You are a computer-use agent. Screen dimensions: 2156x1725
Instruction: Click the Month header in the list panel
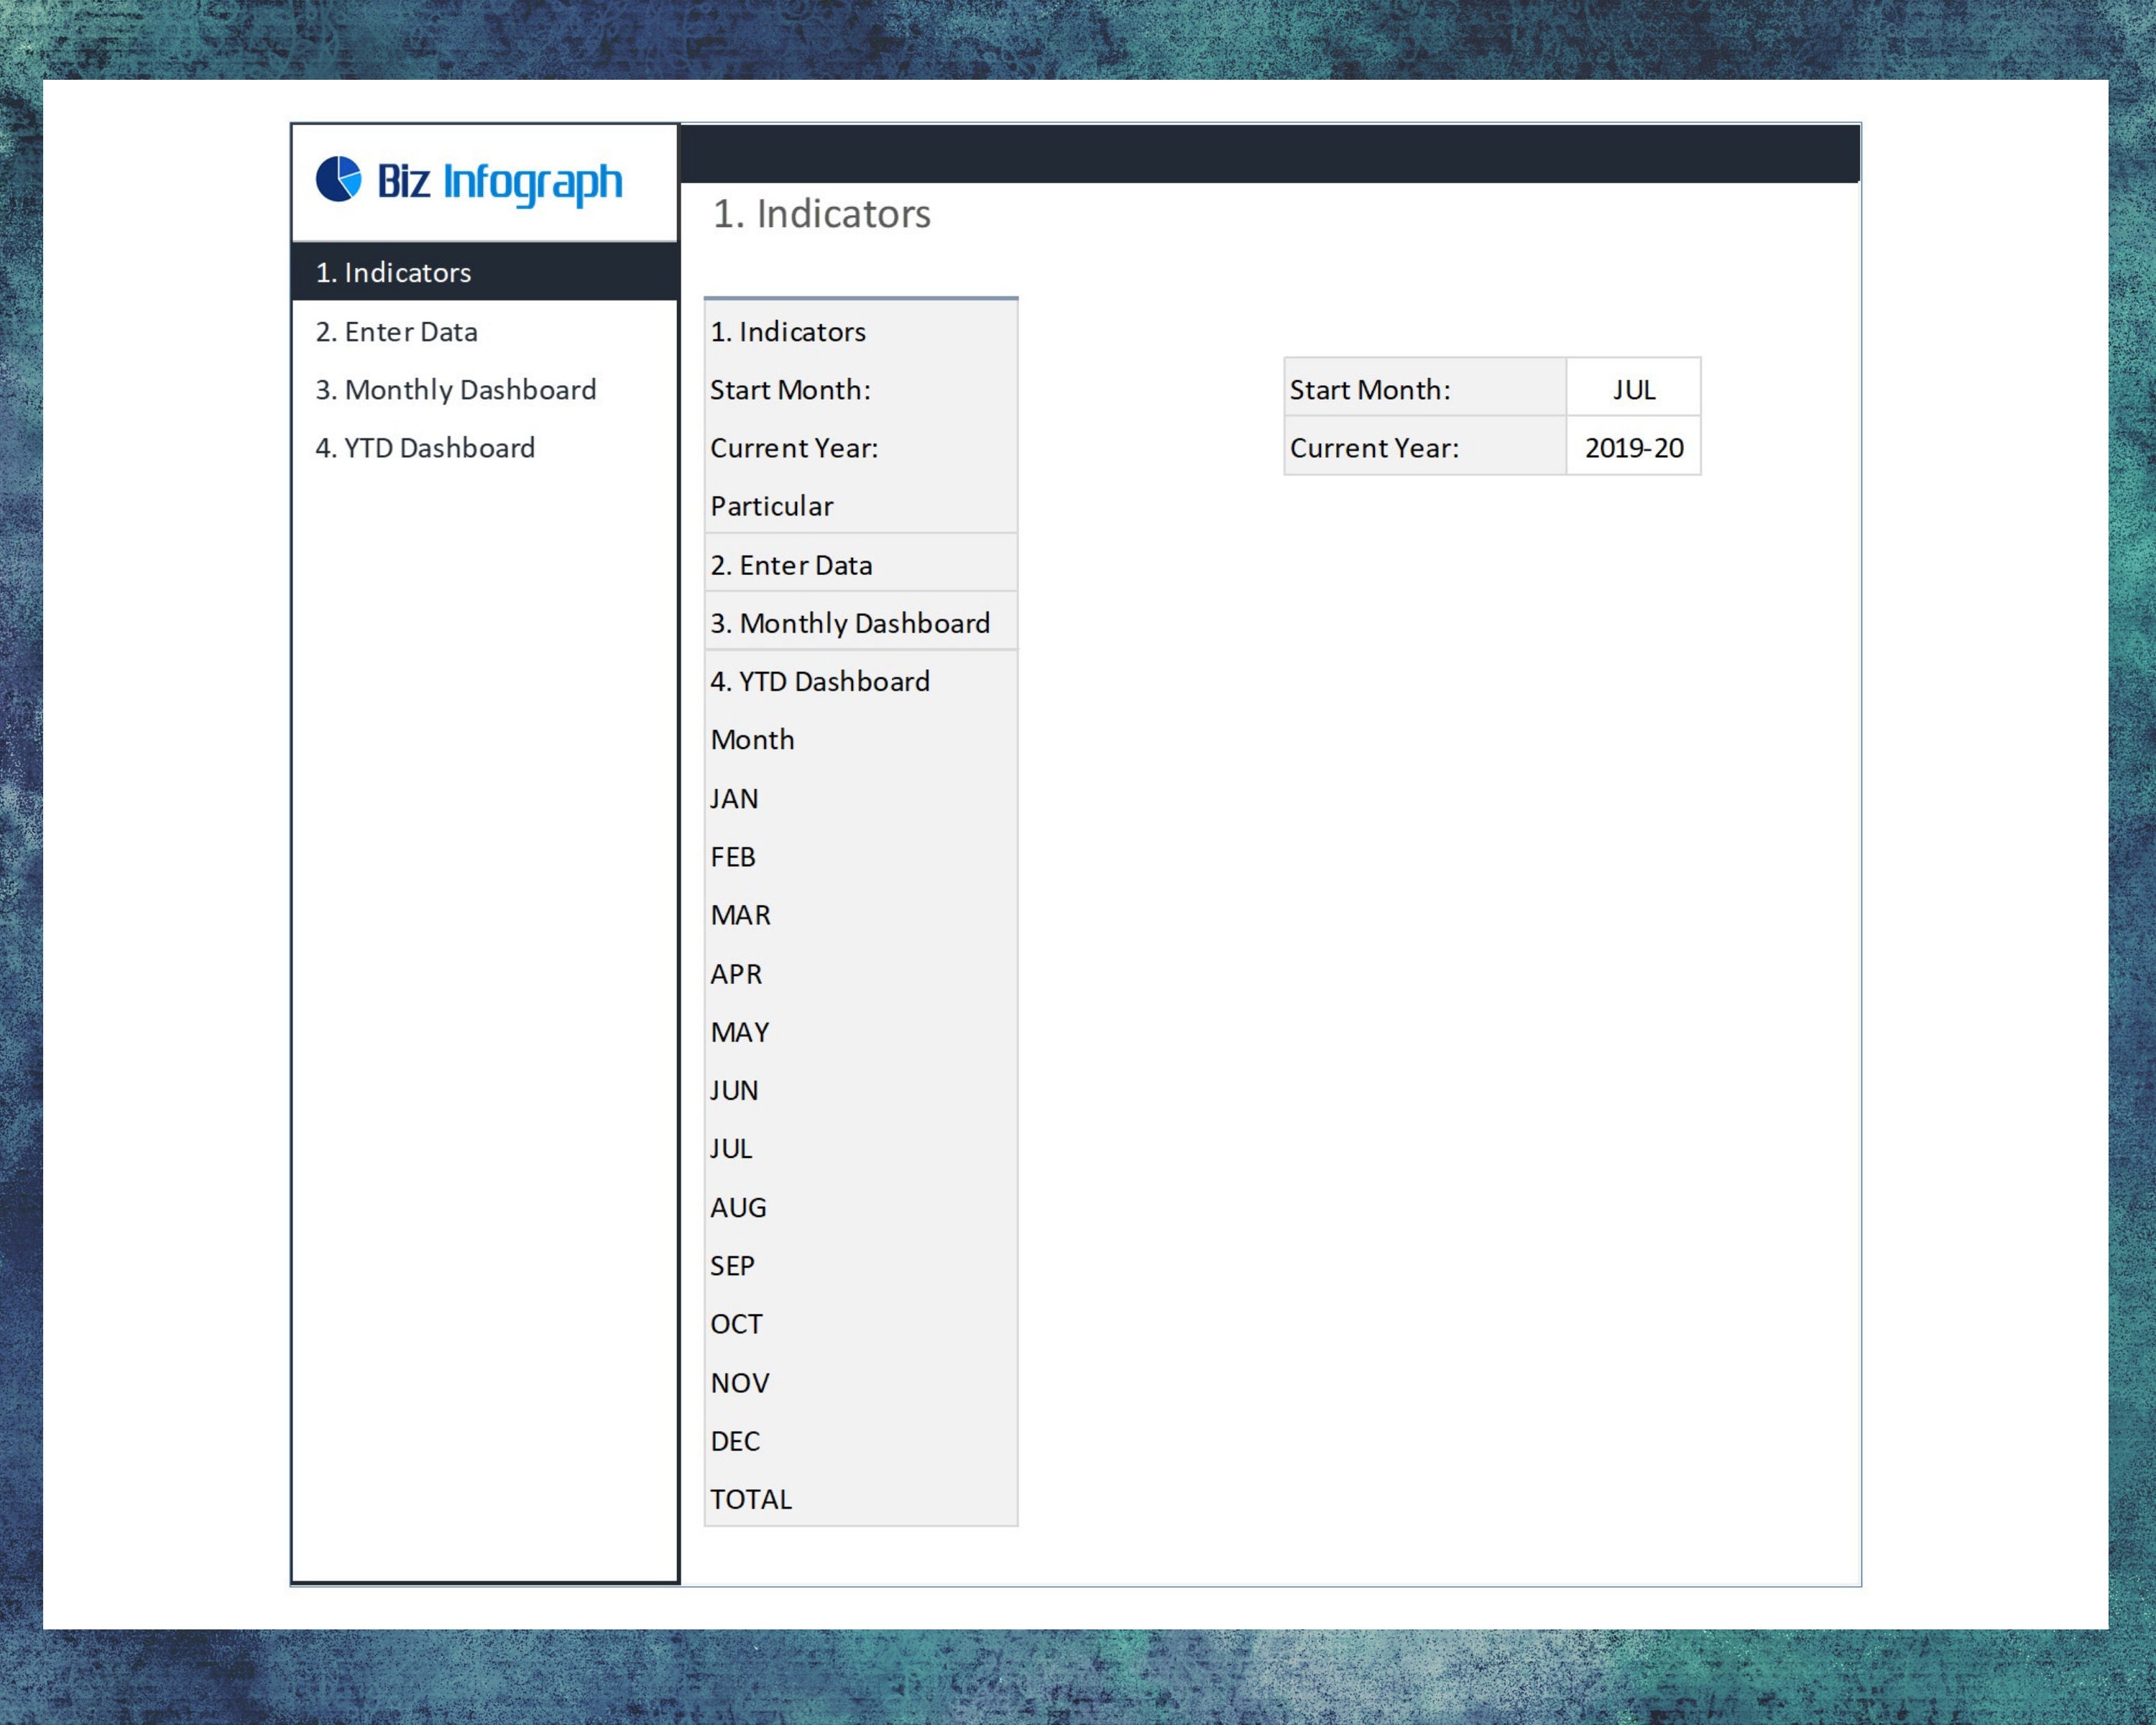752,739
